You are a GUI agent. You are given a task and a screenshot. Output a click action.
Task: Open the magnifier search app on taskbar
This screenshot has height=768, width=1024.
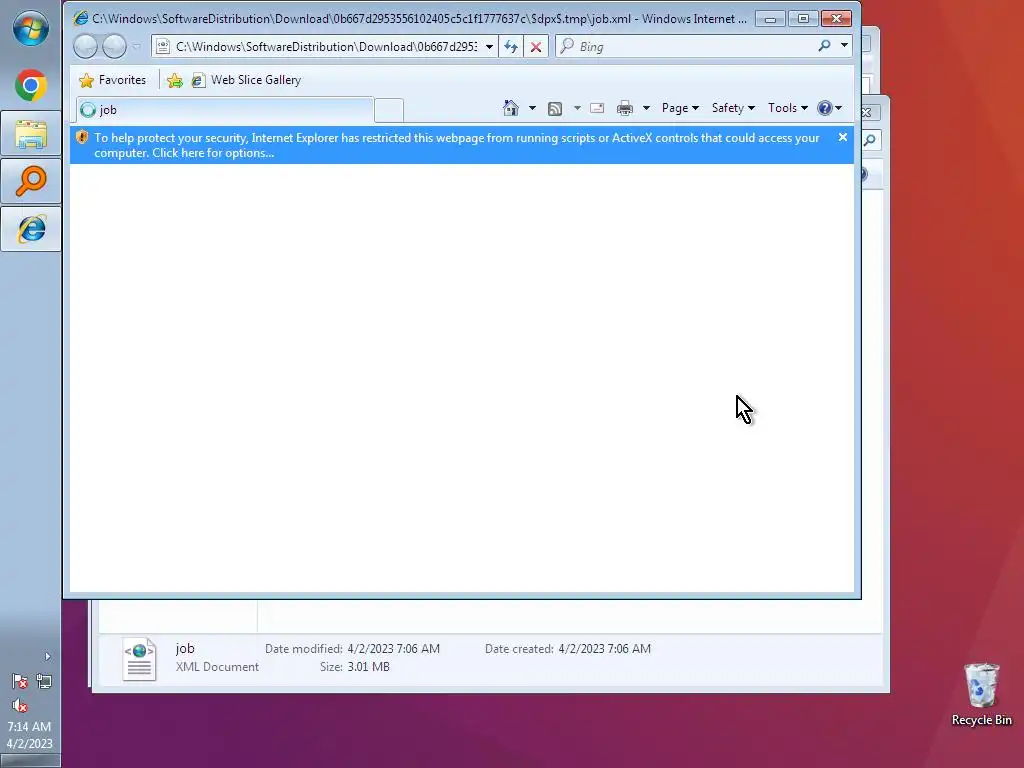pos(31,181)
